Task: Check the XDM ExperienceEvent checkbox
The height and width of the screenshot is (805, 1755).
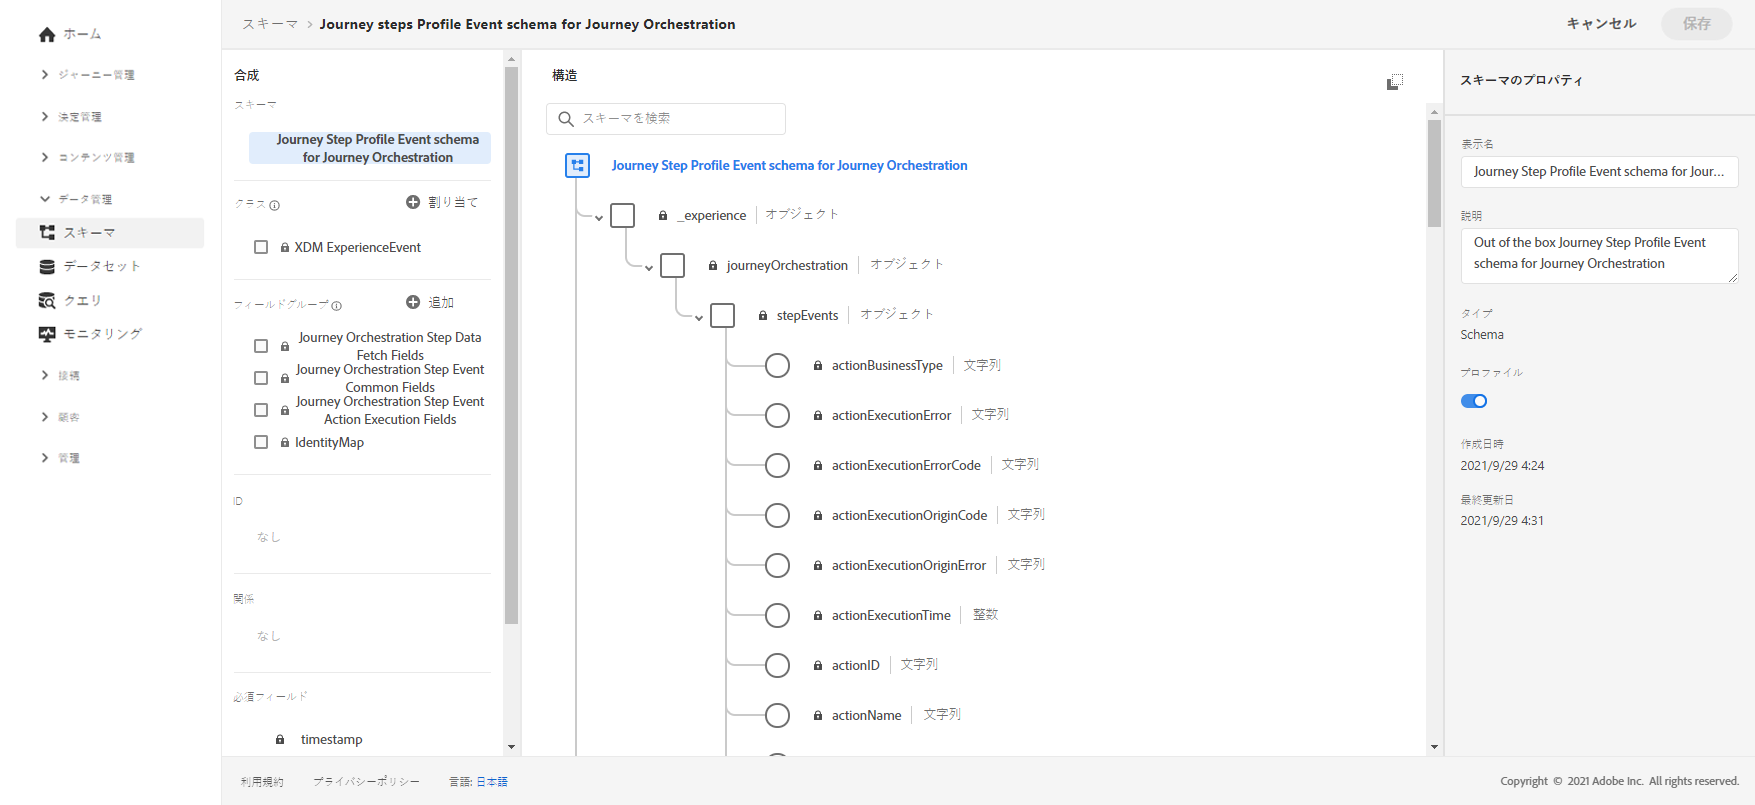Action: (261, 247)
